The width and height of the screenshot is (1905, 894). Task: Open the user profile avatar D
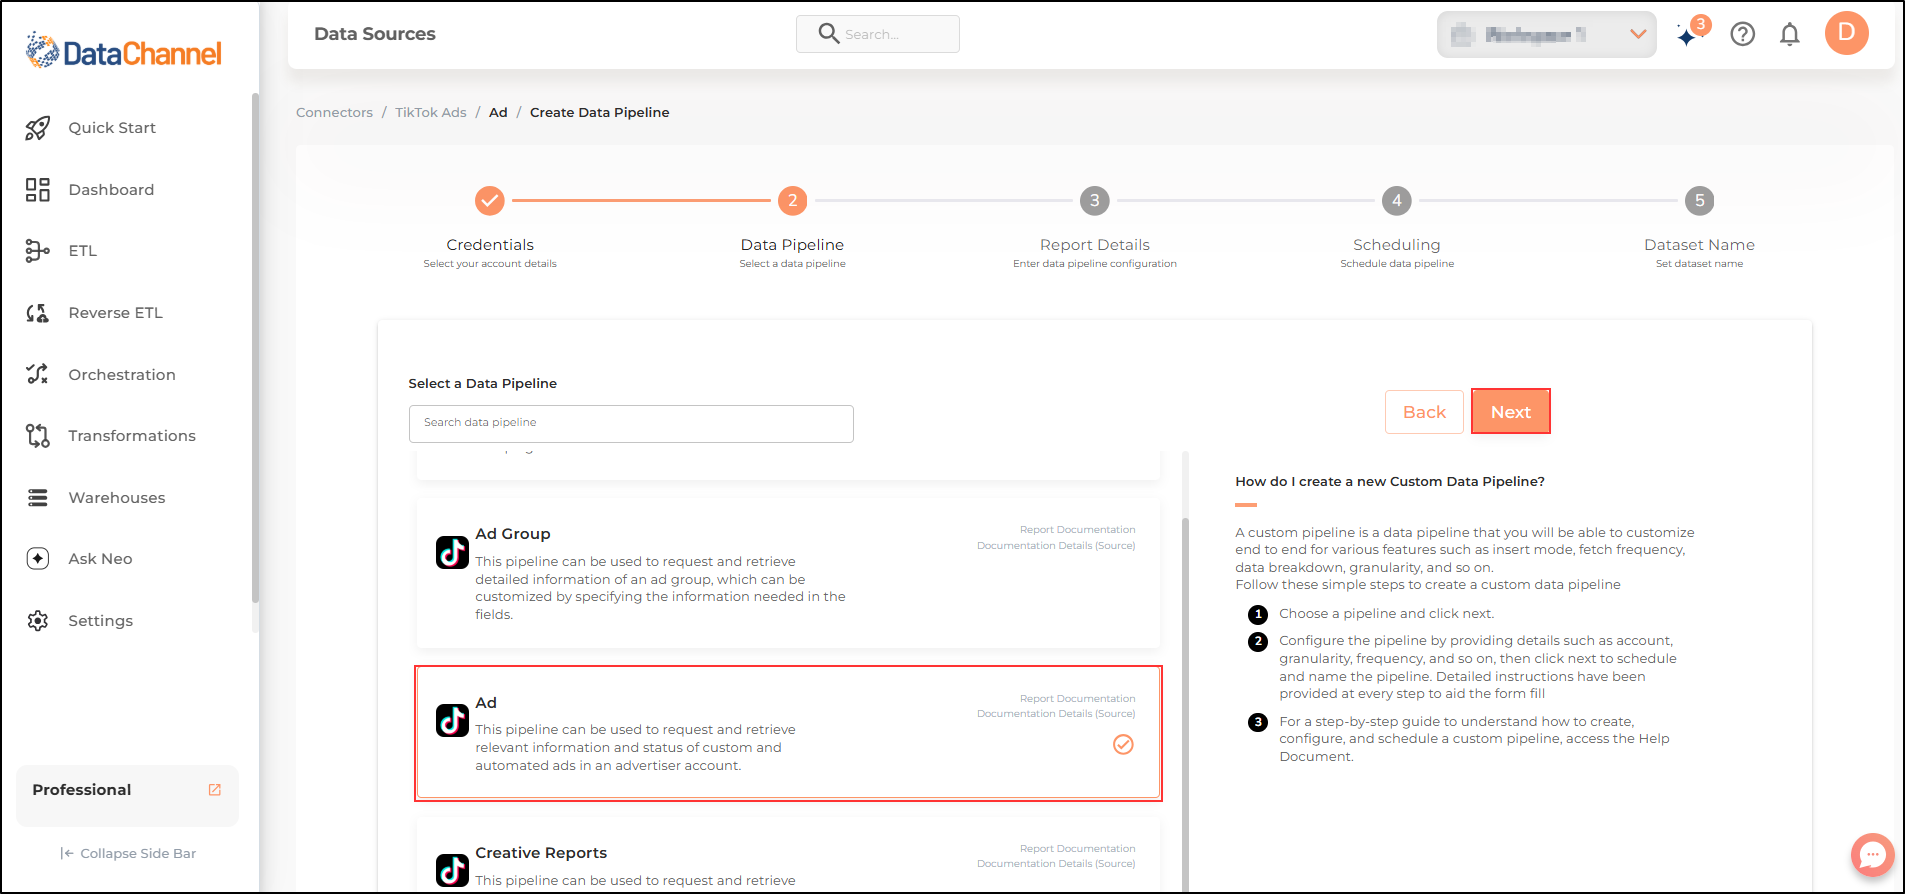[x=1847, y=33]
